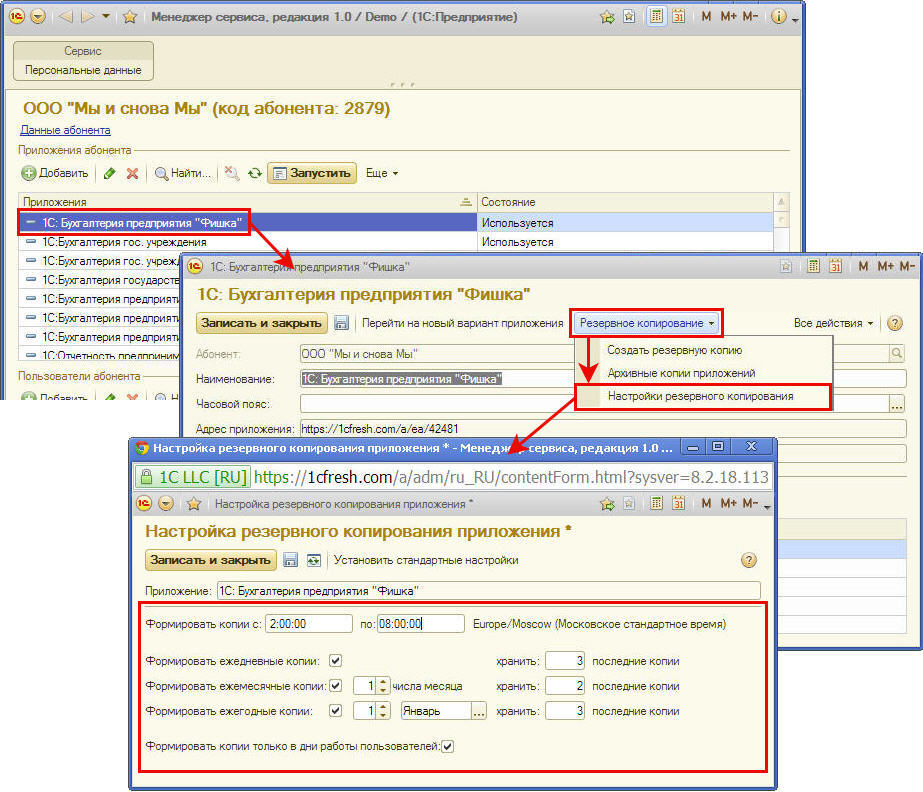
Task: Click the M+ memory button in the main window title bar
Action: [728, 16]
